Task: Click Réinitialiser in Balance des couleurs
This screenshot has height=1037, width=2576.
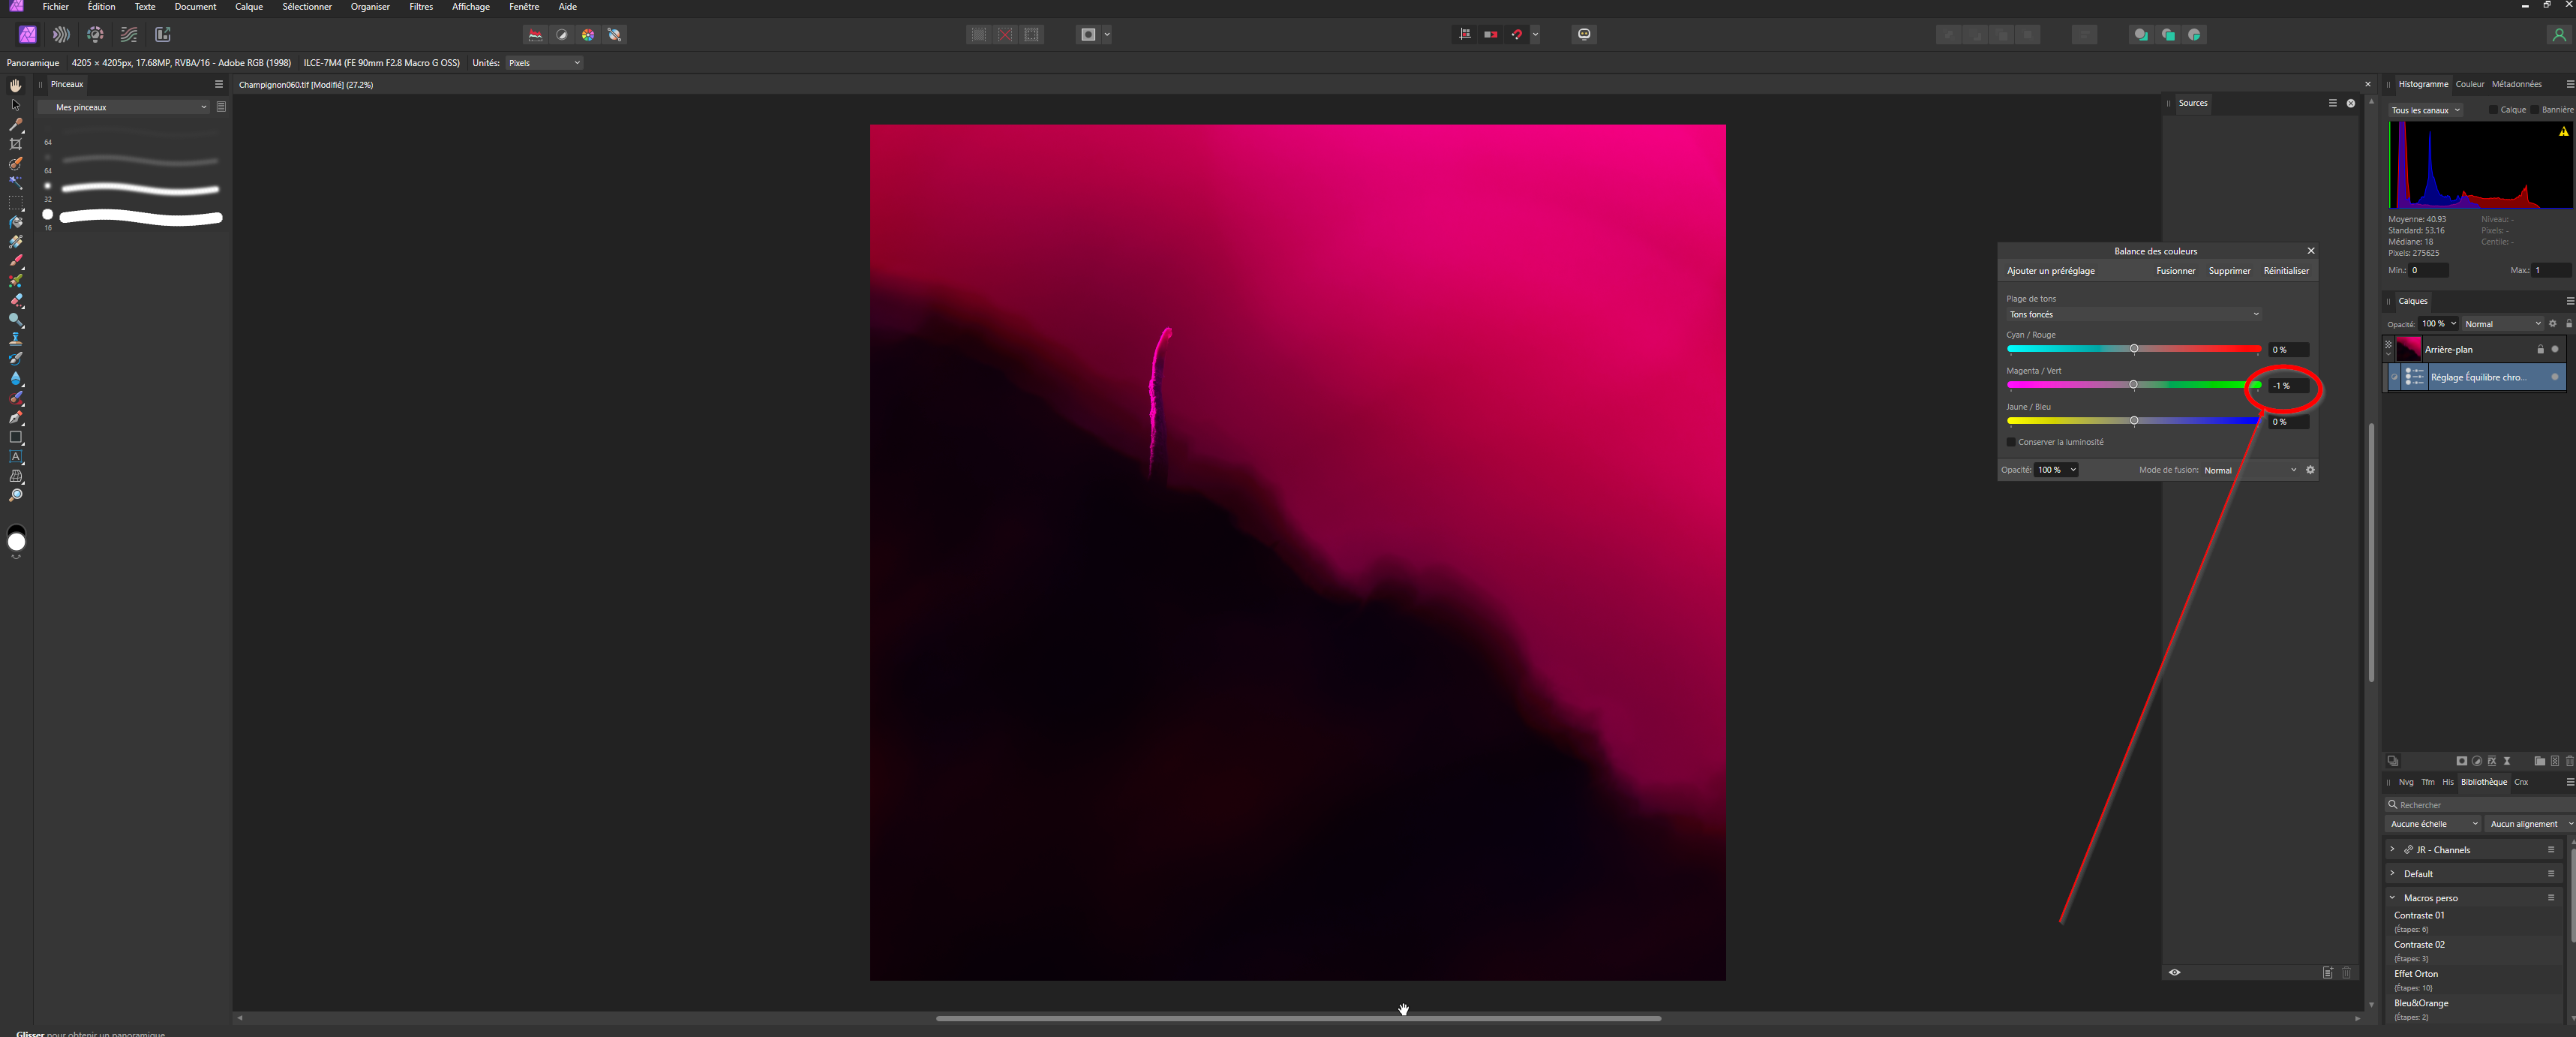Action: tap(2286, 271)
